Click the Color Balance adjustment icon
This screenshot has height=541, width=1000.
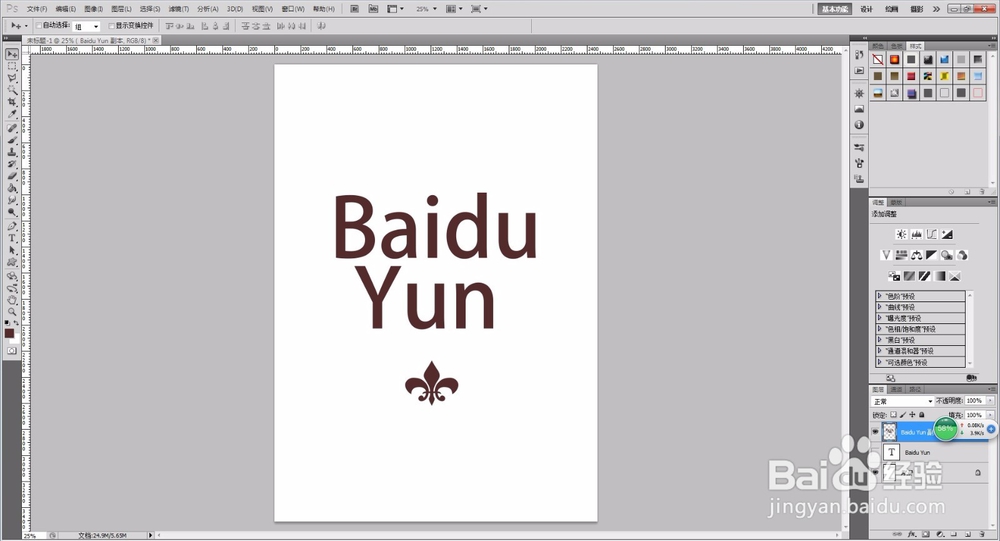(916, 255)
